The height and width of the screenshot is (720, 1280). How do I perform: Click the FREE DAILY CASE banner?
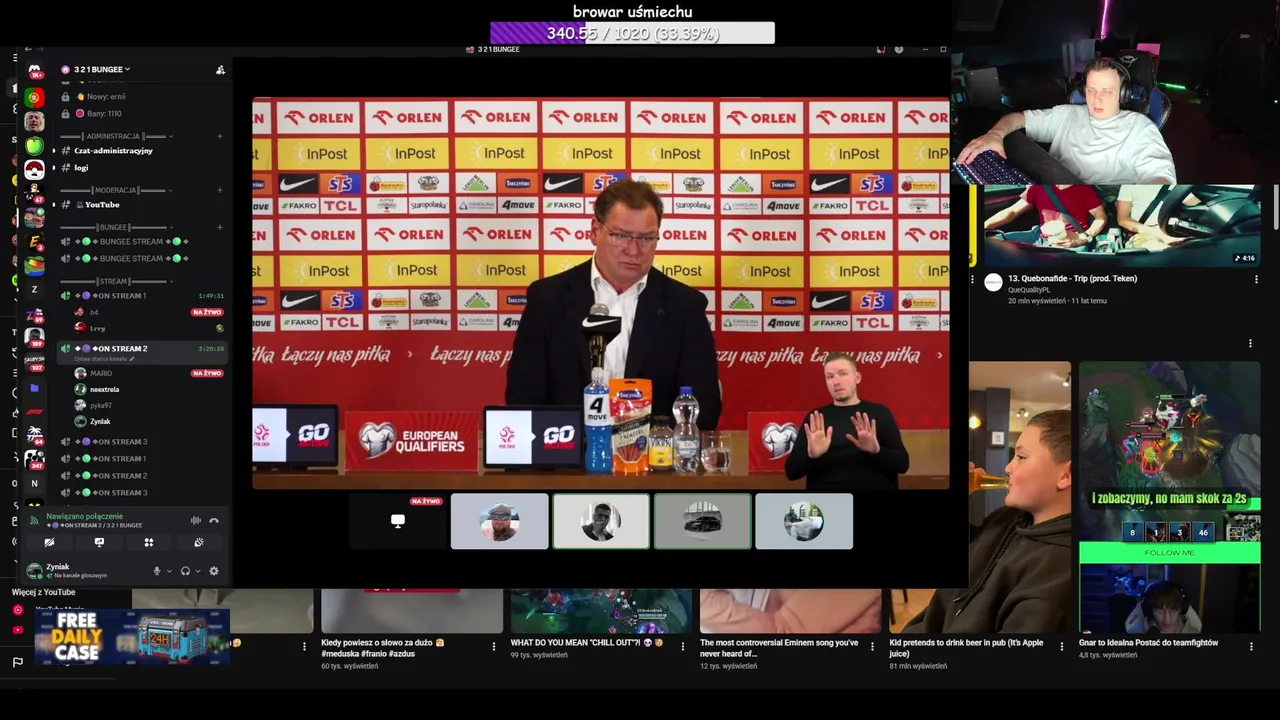(x=132, y=636)
